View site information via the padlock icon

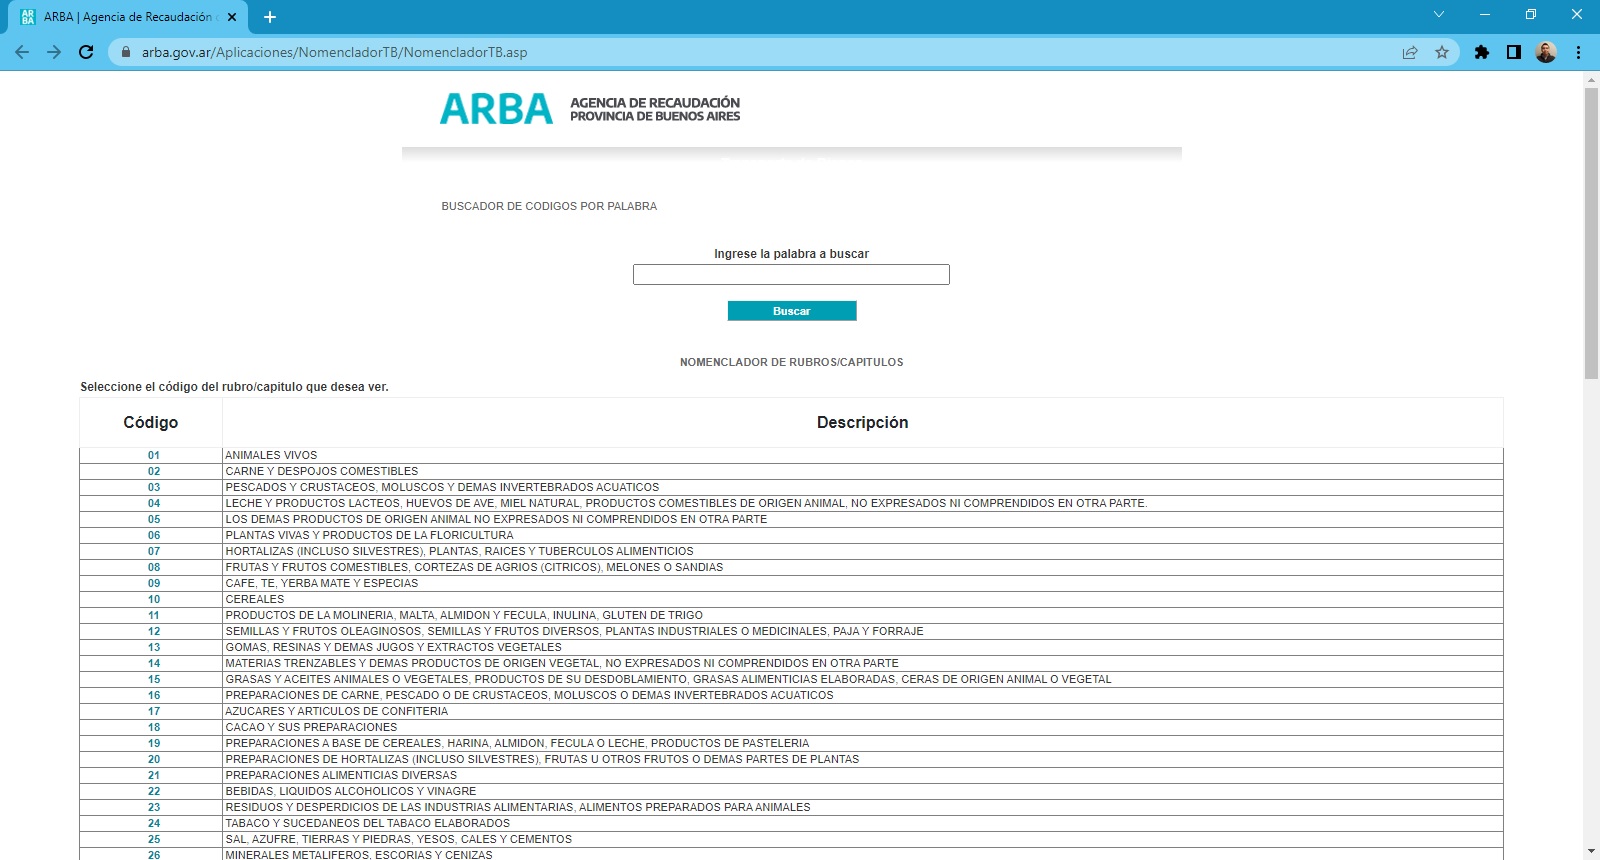(126, 52)
